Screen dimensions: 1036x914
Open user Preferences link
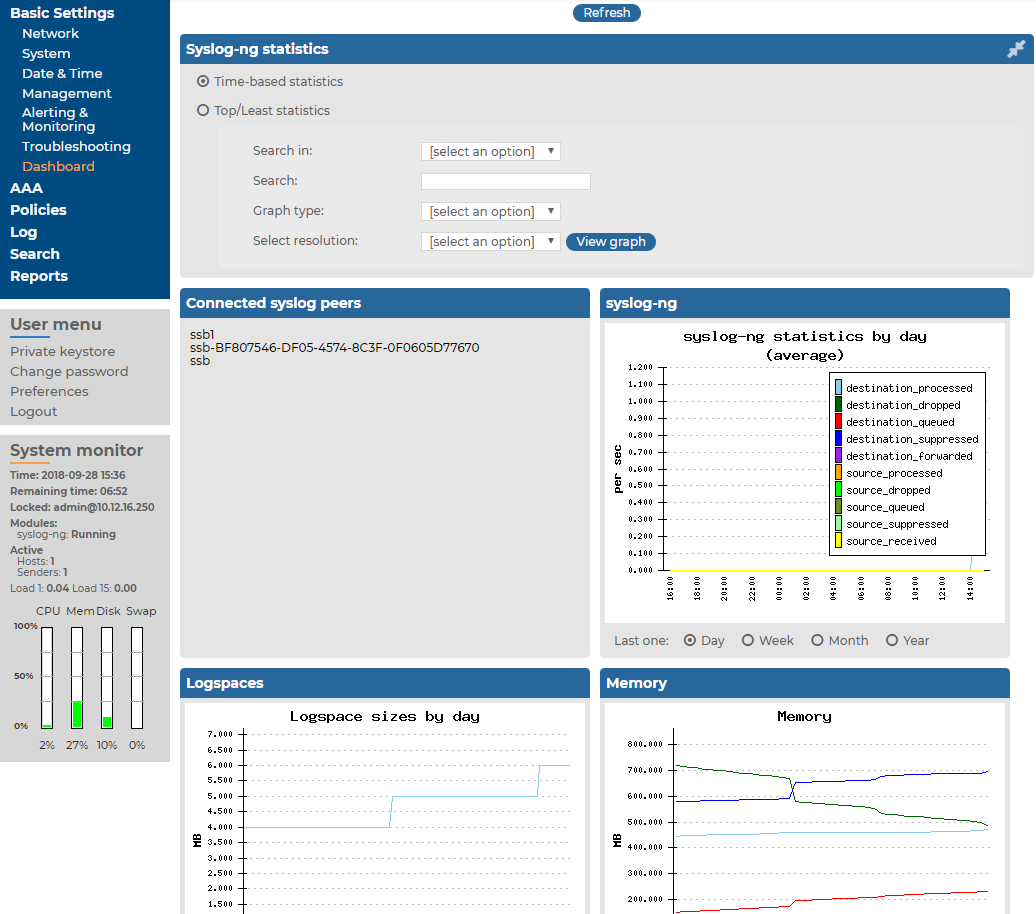(x=50, y=391)
